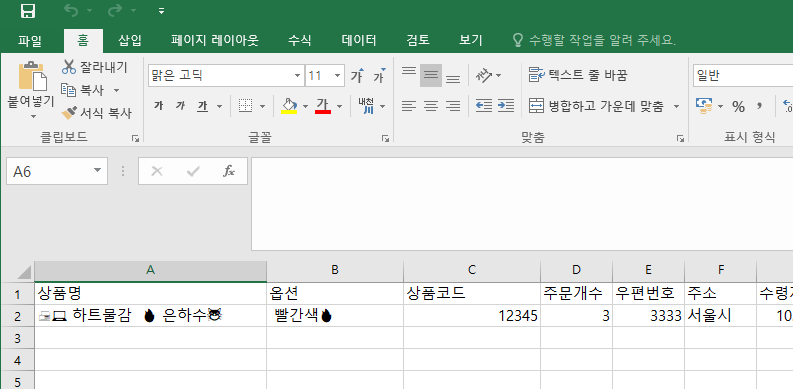Switch to 페이지 레이아웃 tab
793x389 pixels.
point(215,40)
